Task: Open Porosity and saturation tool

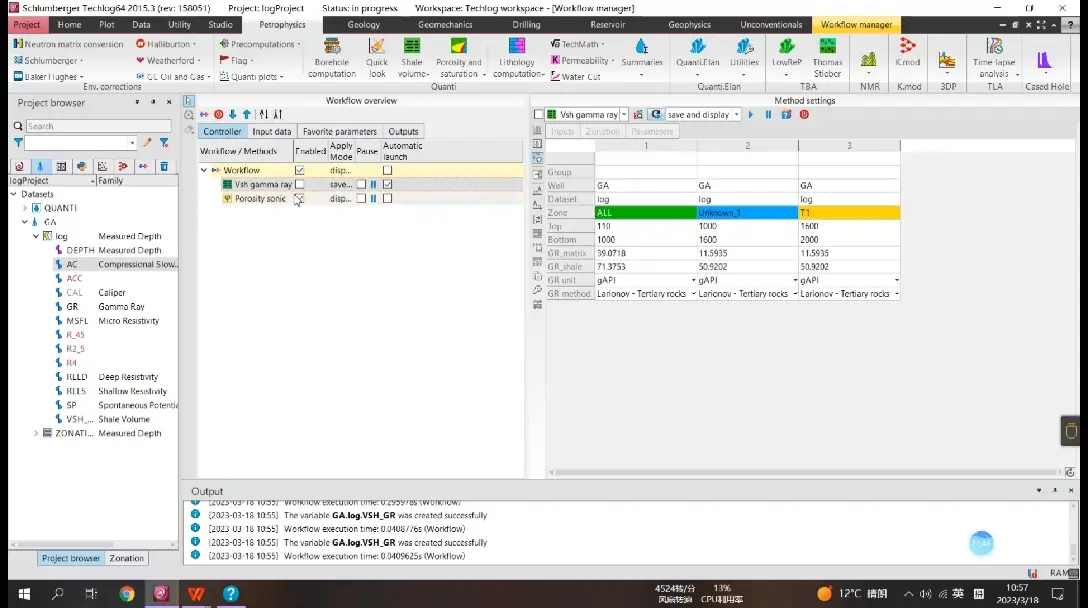Action: [x=459, y=58]
